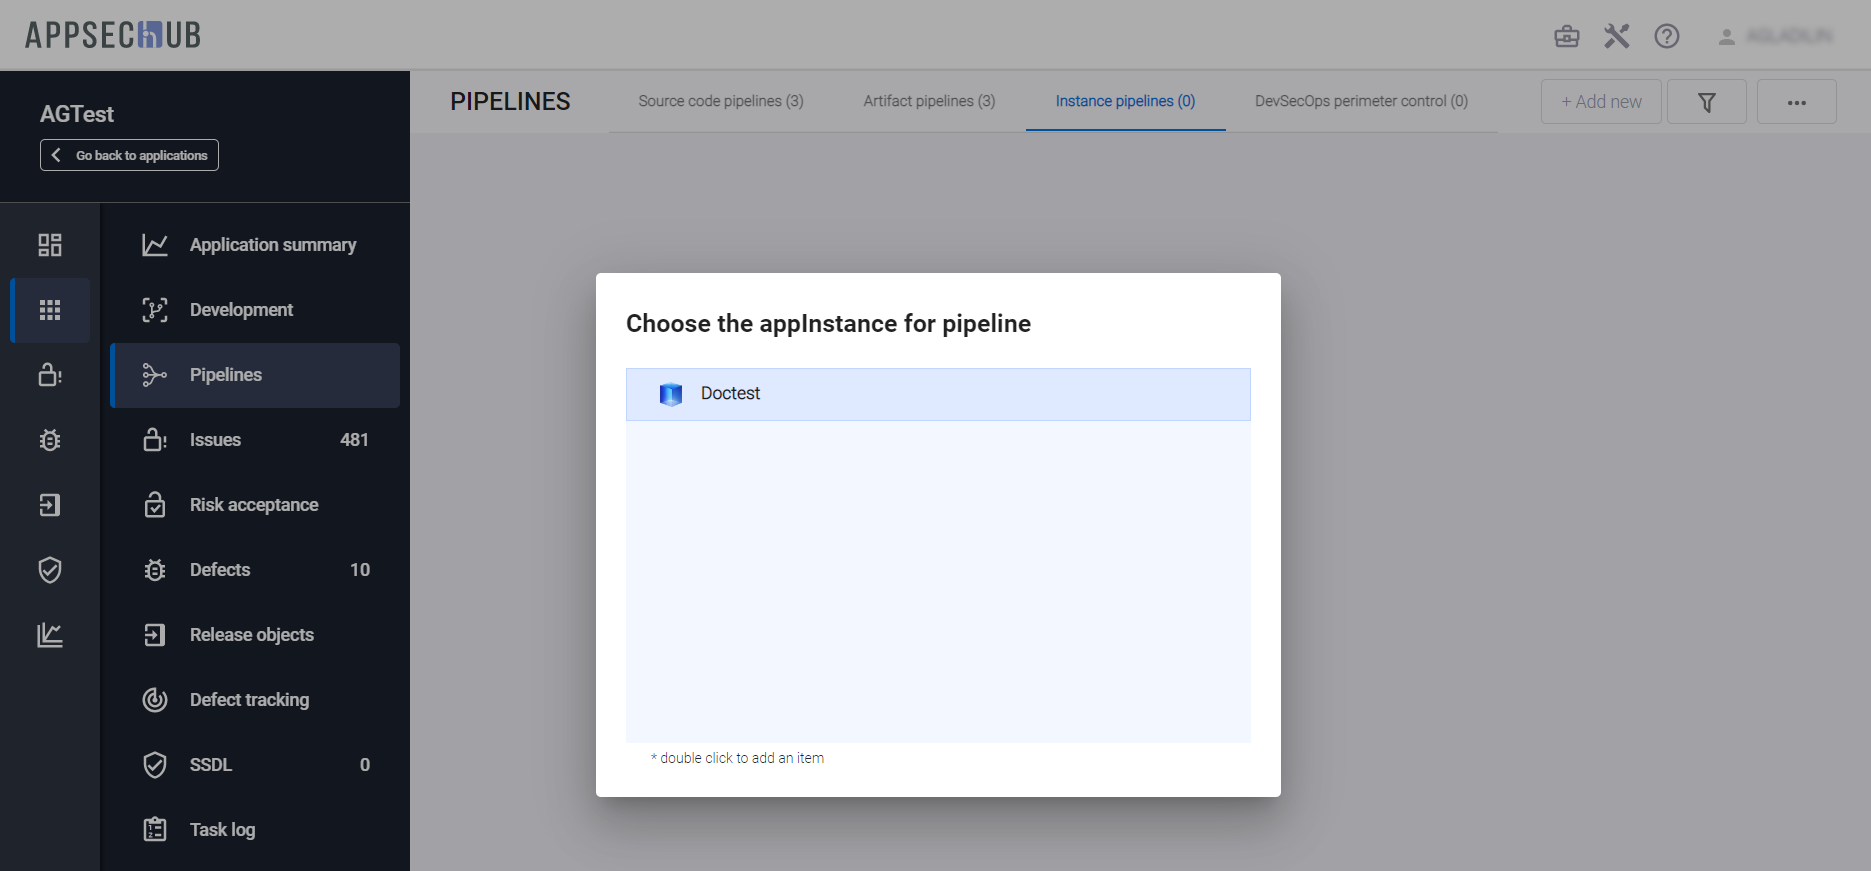
Task: Go back to applications
Action: click(130, 155)
